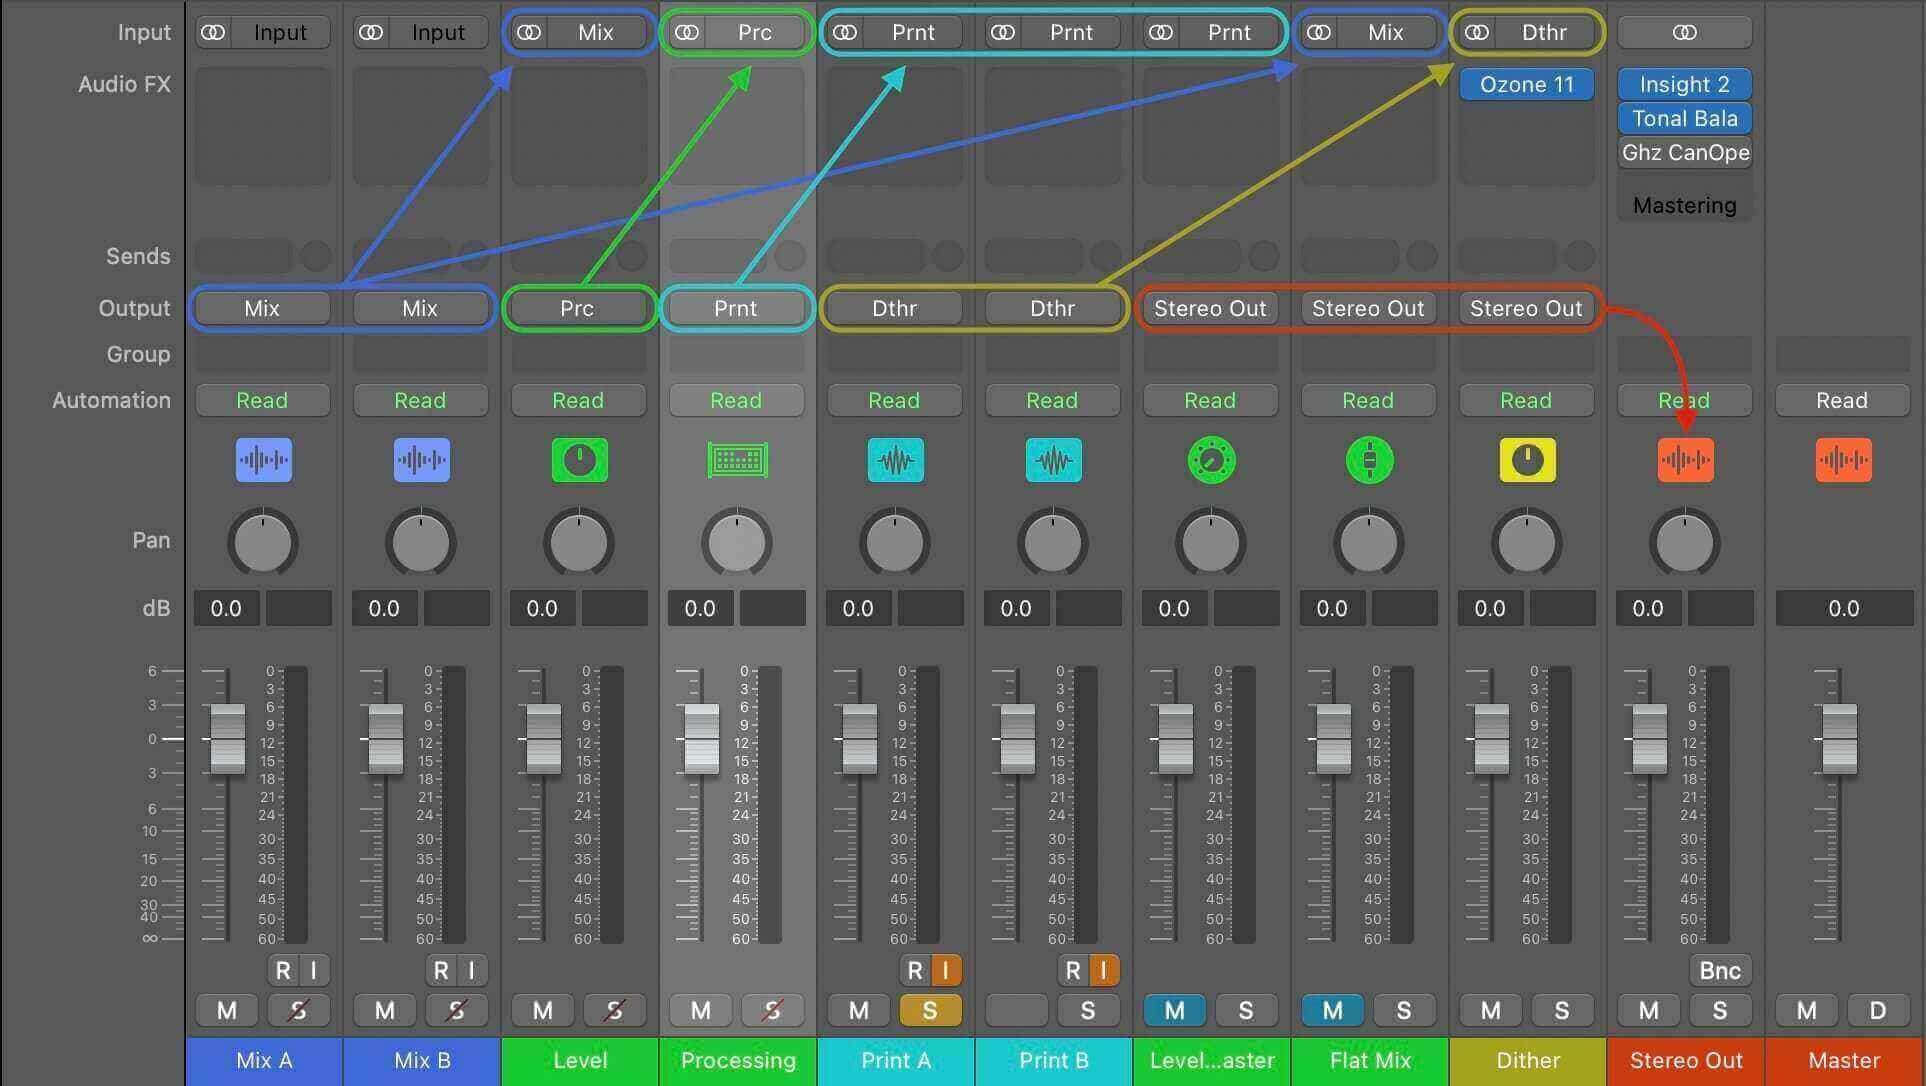This screenshot has width=1926, height=1086.
Task: Click the Mix A dB value field
Action: 227,608
